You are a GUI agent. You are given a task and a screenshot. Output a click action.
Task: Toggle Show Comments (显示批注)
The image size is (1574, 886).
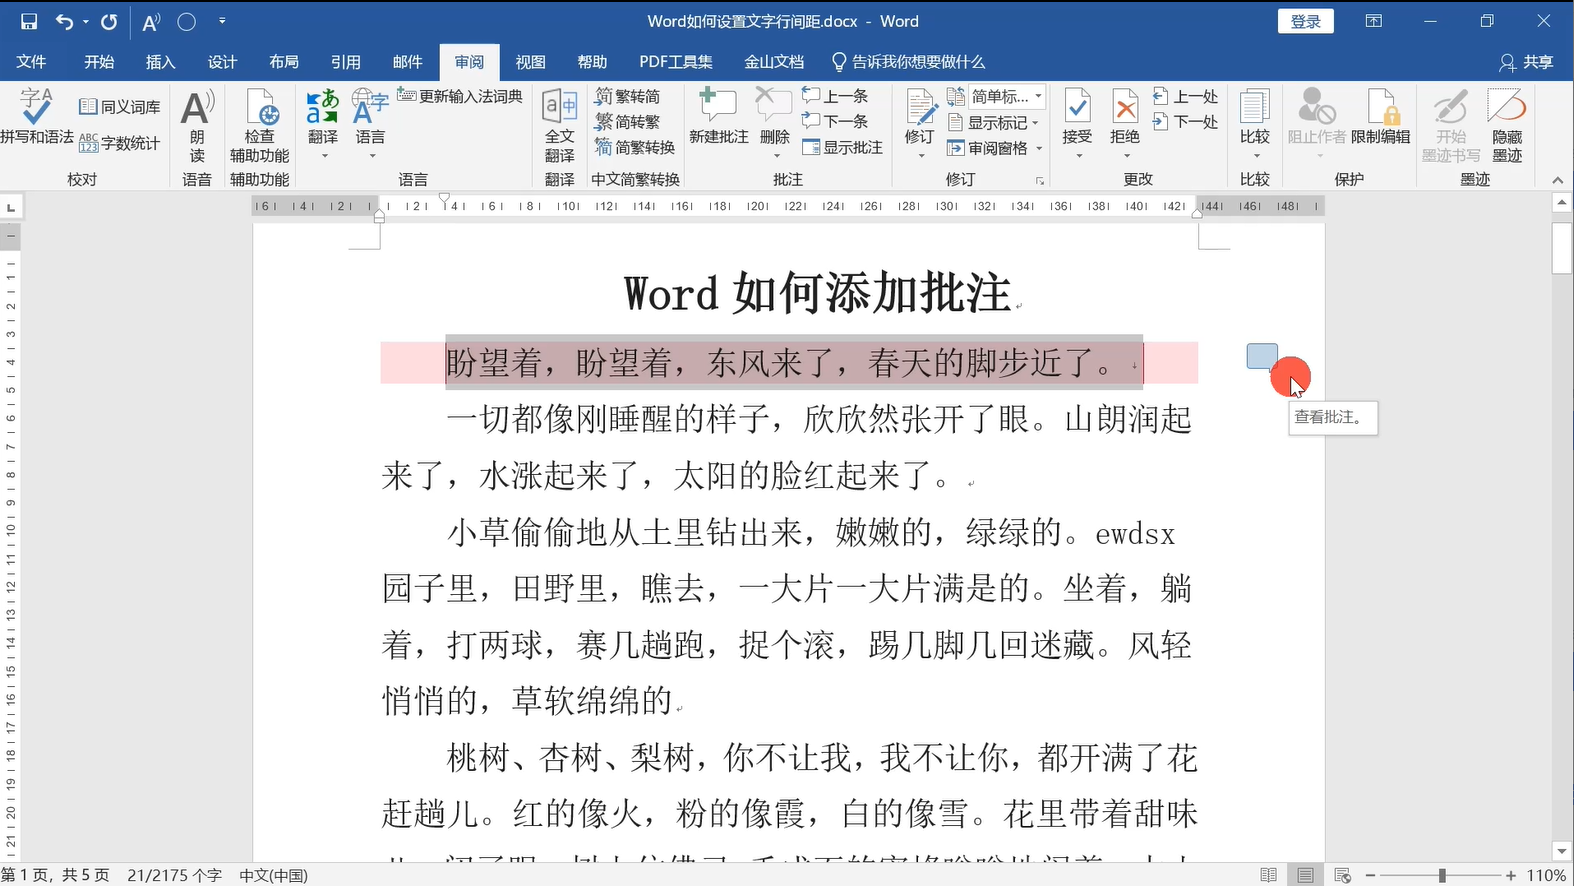tap(843, 147)
